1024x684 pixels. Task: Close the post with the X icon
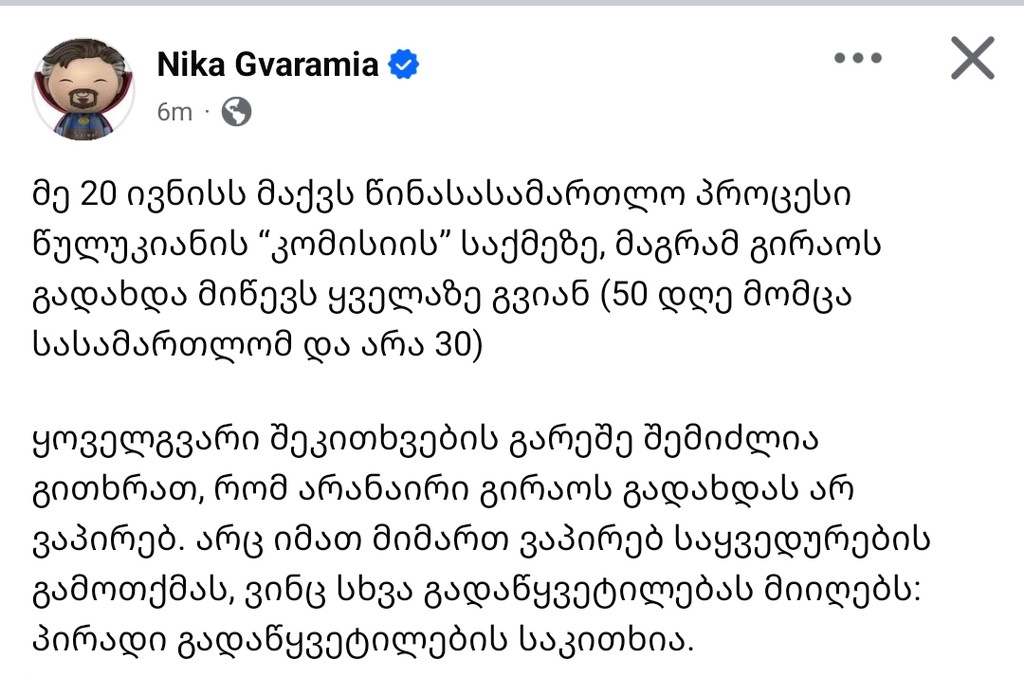pyautogui.click(x=972, y=58)
